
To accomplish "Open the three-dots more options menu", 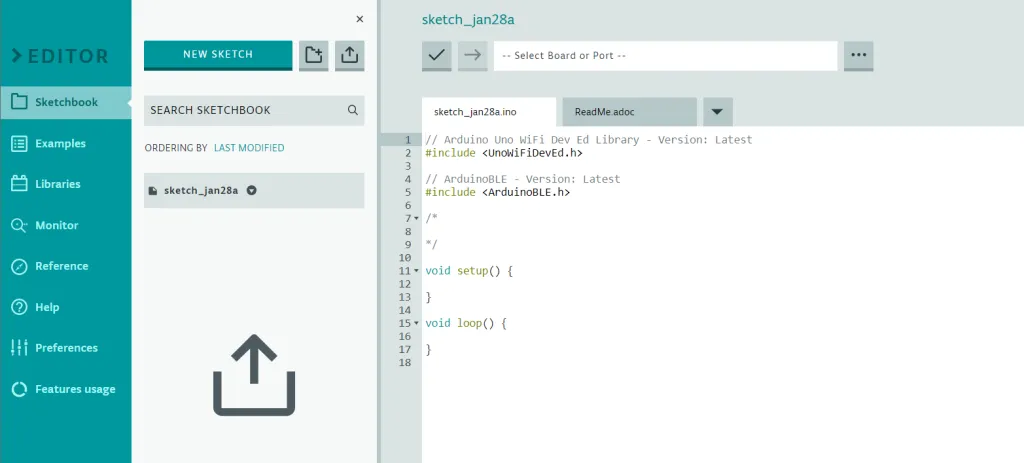I will tap(858, 56).
